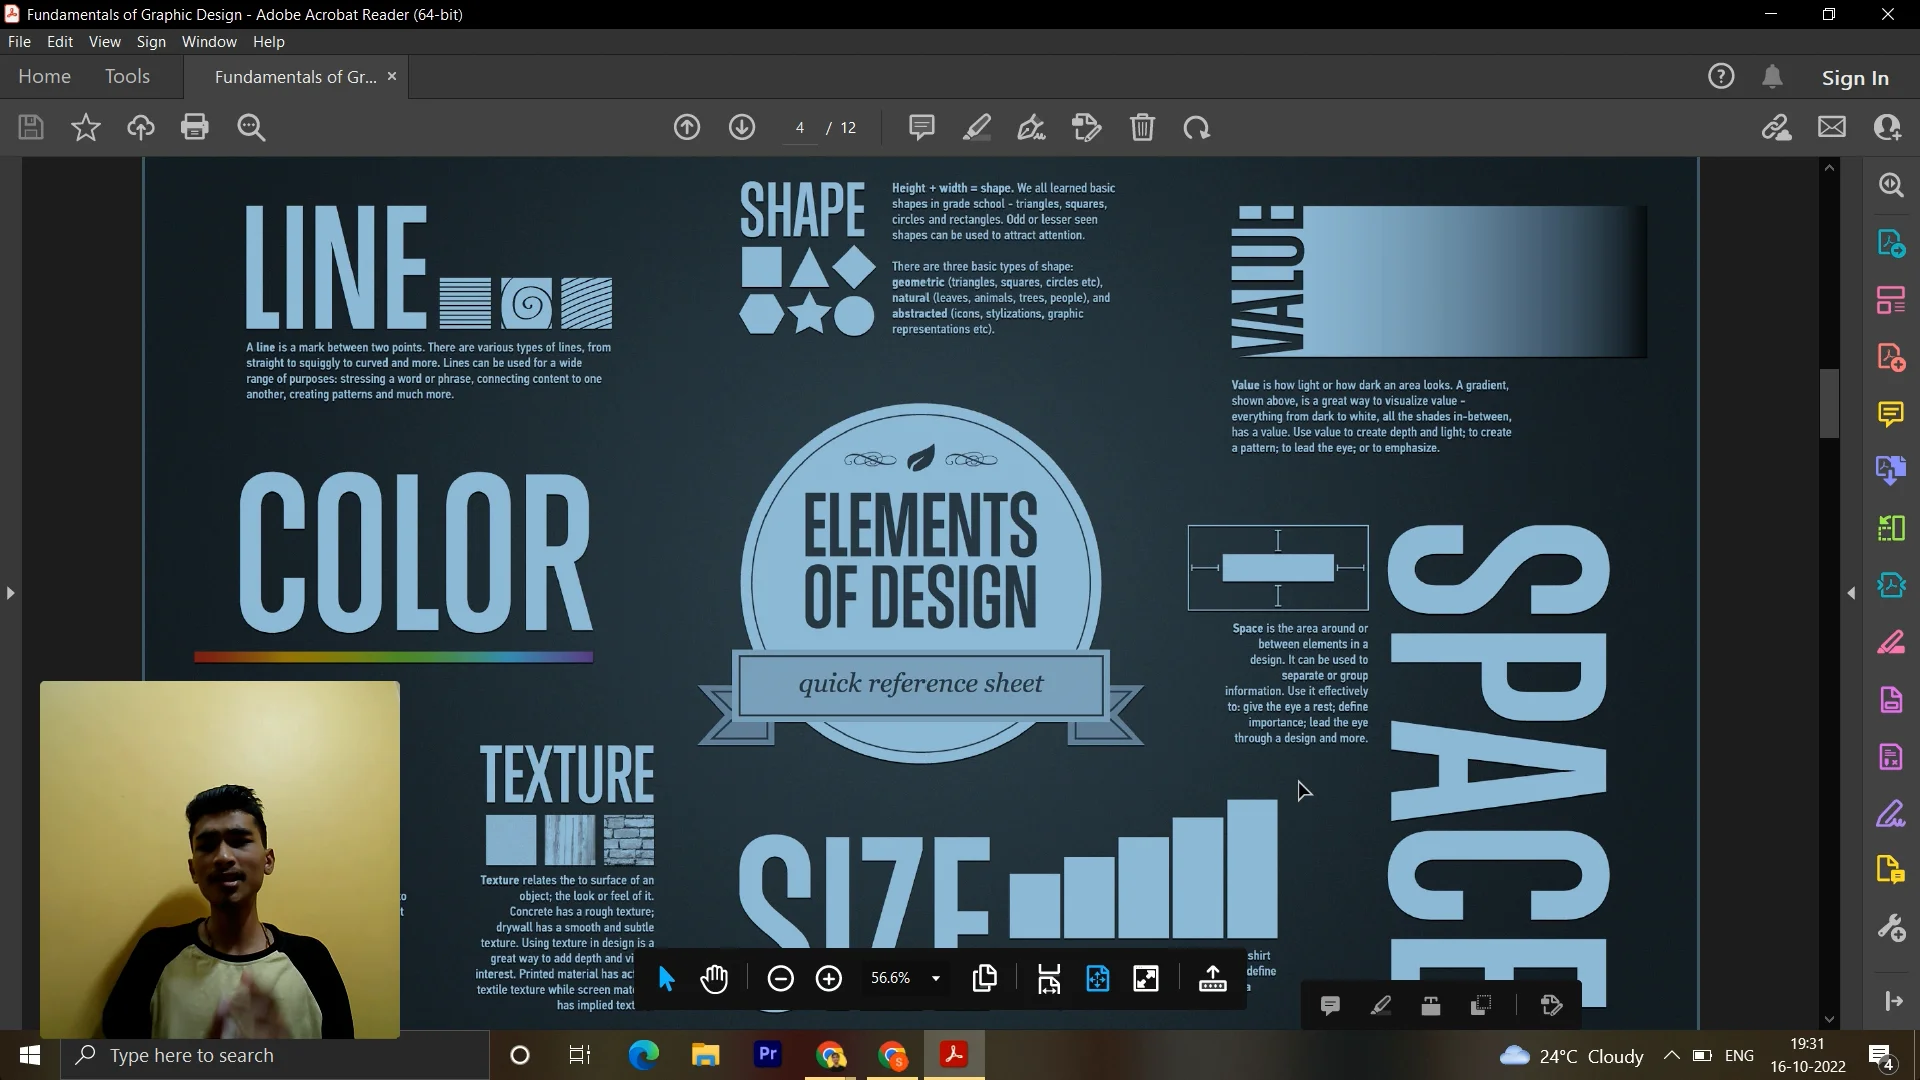The width and height of the screenshot is (1920, 1080).
Task: Toggle full screen mode
Action: click(1146, 978)
